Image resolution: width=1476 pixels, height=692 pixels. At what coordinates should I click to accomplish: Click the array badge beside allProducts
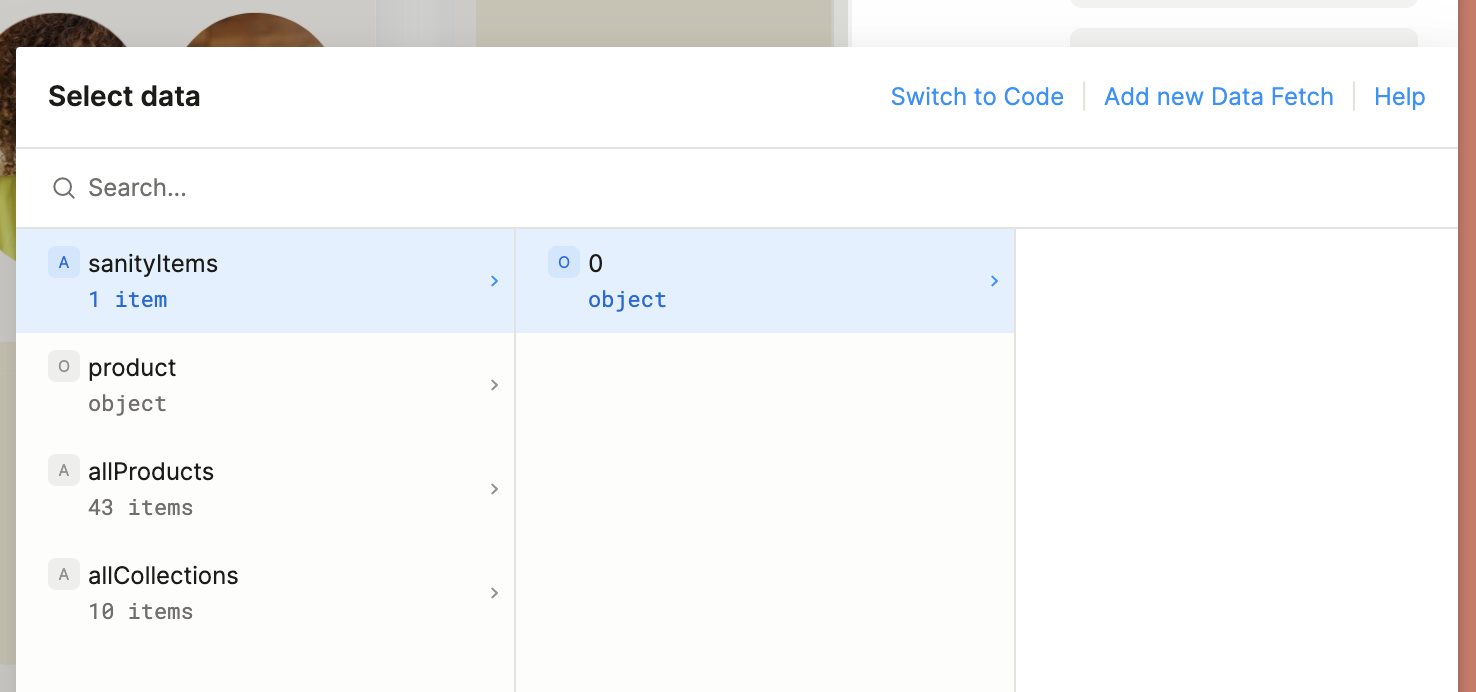64,471
